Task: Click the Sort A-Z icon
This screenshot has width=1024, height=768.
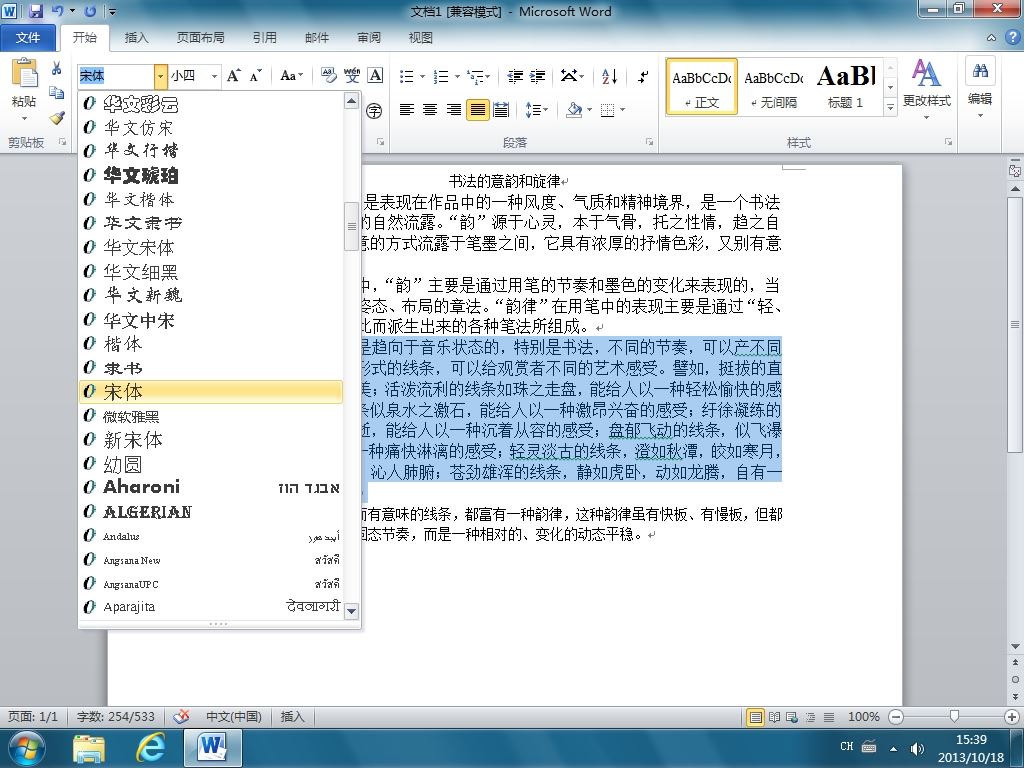Action: coord(609,76)
